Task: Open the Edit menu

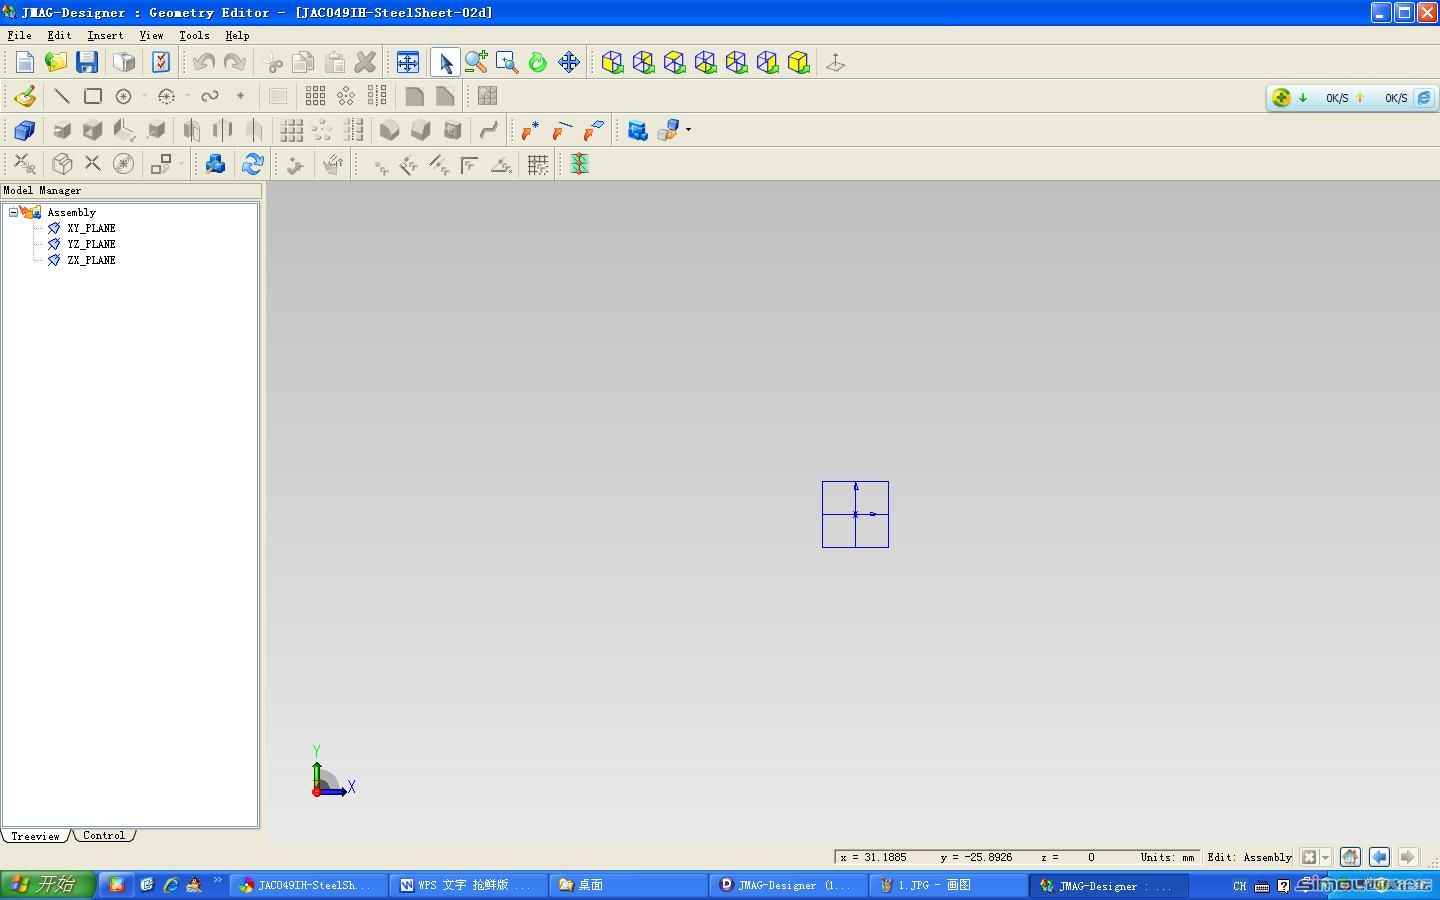Action: coord(59,35)
